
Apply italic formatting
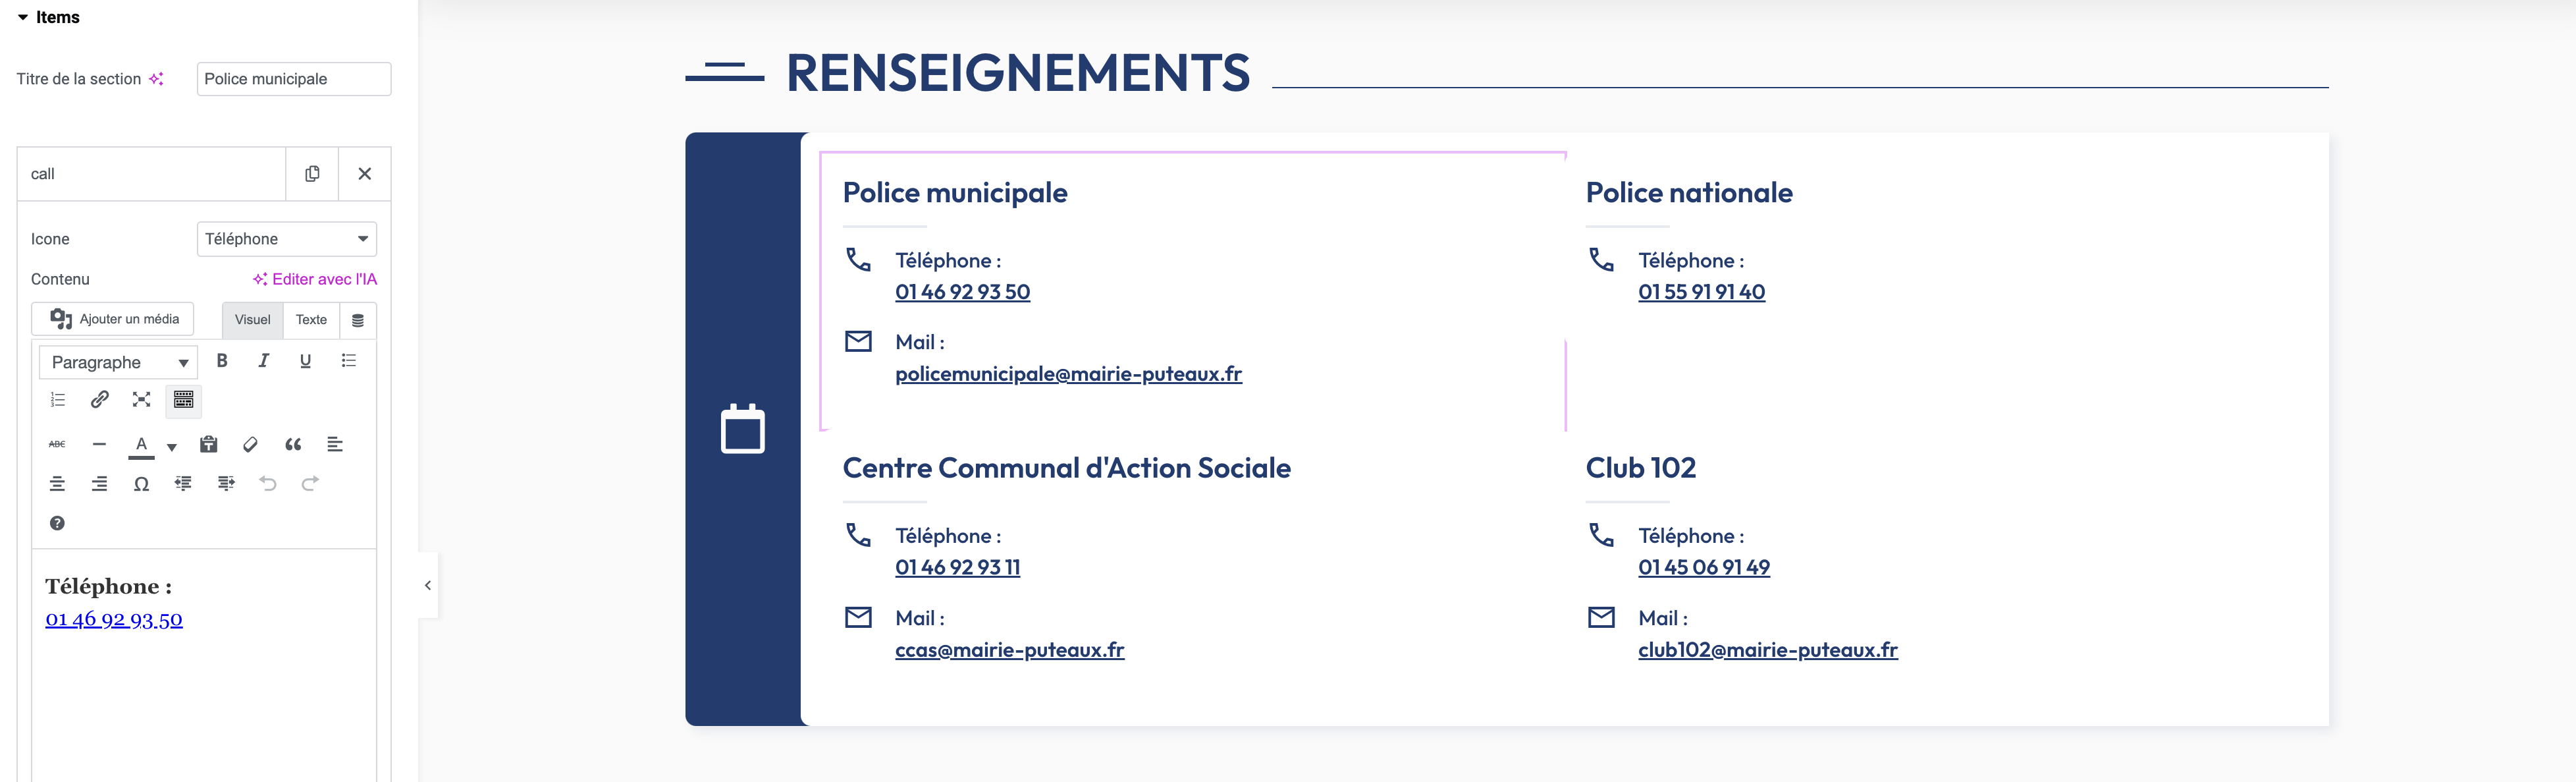264,361
